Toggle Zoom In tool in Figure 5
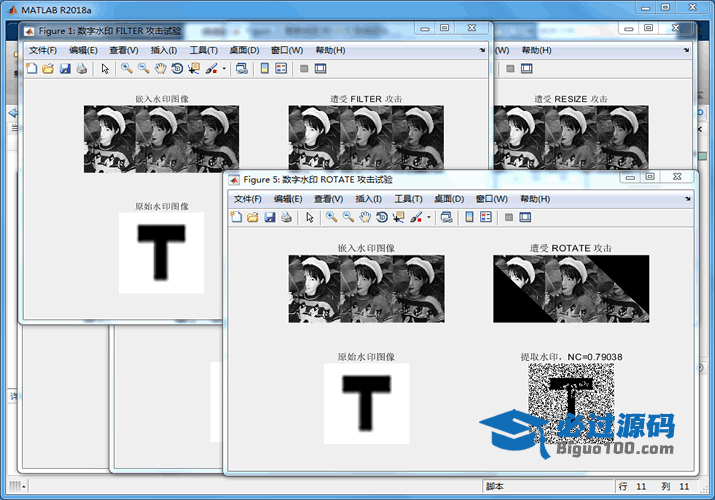 click(x=330, y=217)
